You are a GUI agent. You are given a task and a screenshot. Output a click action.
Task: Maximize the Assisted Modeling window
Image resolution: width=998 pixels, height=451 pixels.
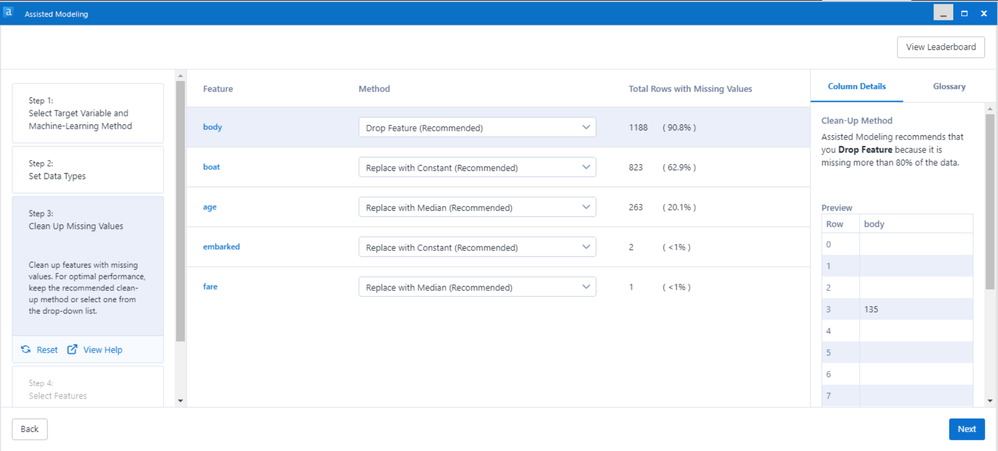[x=964, y=13]
